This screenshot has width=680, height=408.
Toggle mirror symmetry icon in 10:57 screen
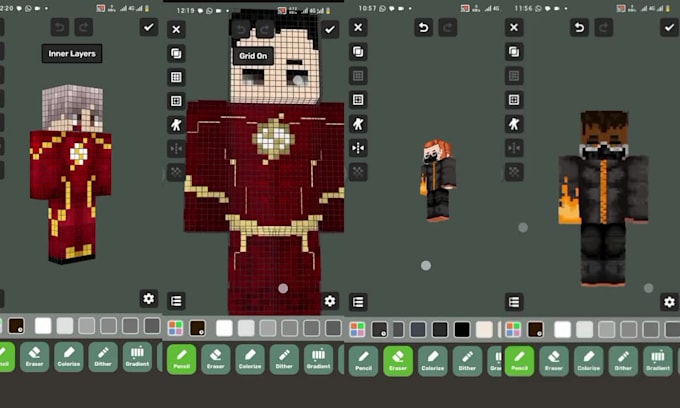358,148
